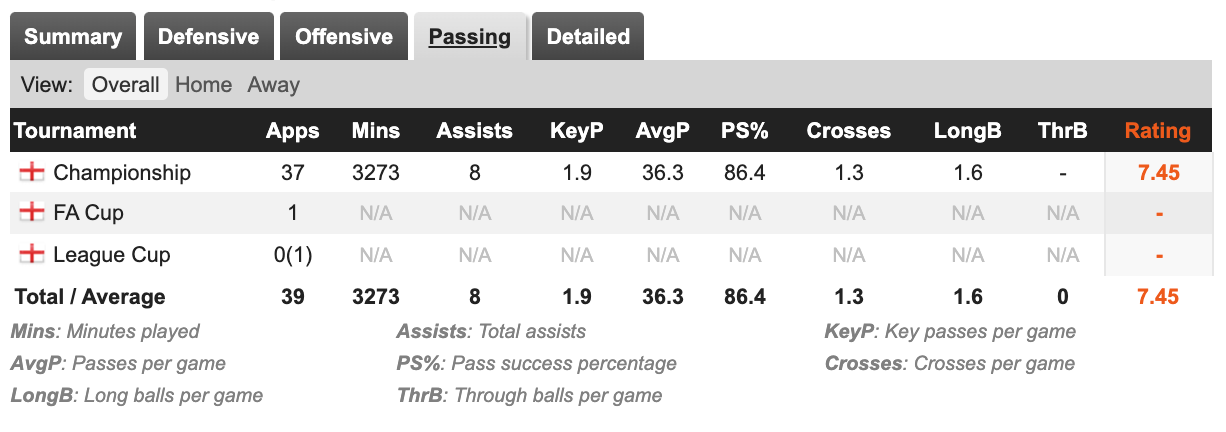This screenshot has height=432, width=1226.
Task: Switch the view to Home
Action: (203, 85)
